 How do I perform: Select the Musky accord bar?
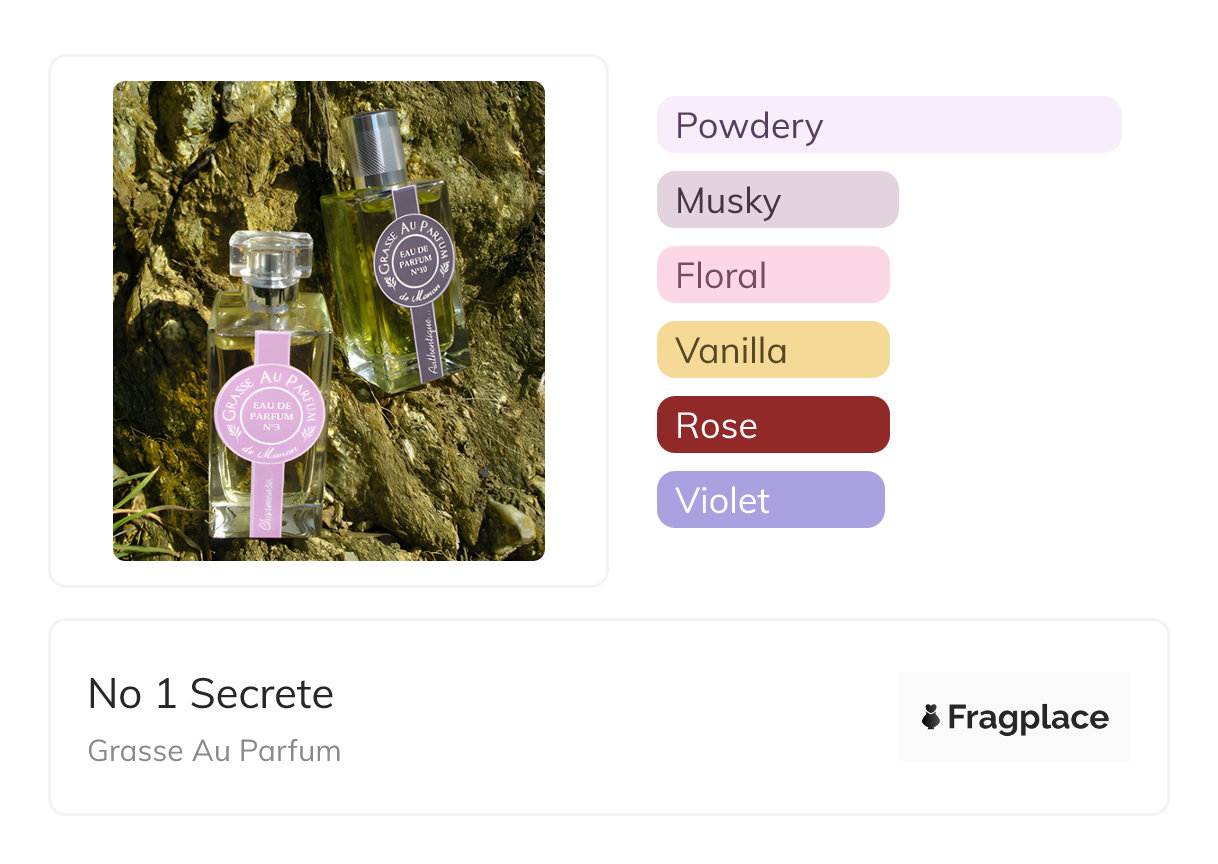[777, 200]
